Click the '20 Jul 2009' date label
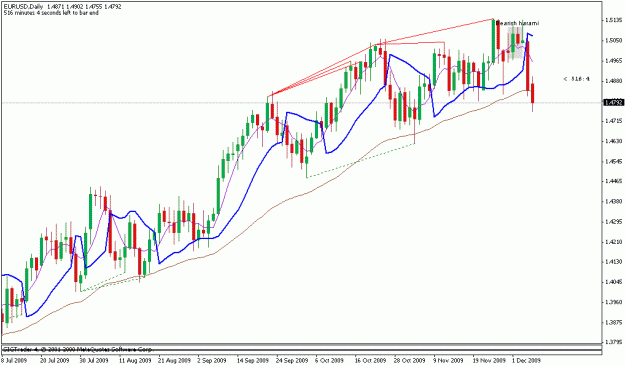This screenshot has height=365, width=625. tap(54, 360)
